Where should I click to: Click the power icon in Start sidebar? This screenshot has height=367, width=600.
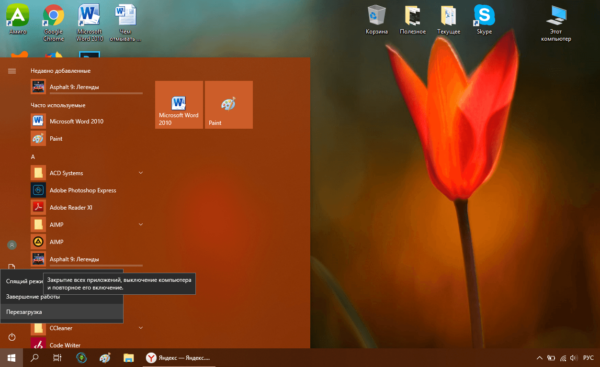pyautogui.click(x=12, y=337)
